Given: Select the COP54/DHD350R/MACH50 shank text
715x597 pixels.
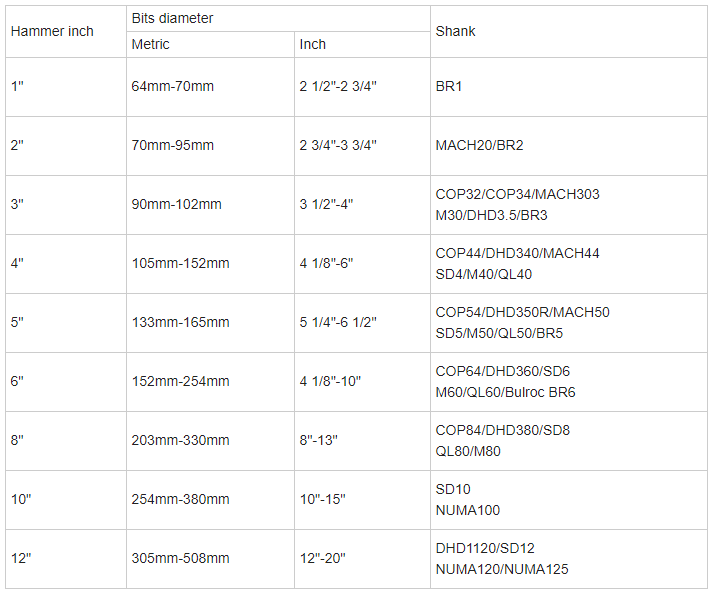Looking at the screenshot, I should point(522,312).
